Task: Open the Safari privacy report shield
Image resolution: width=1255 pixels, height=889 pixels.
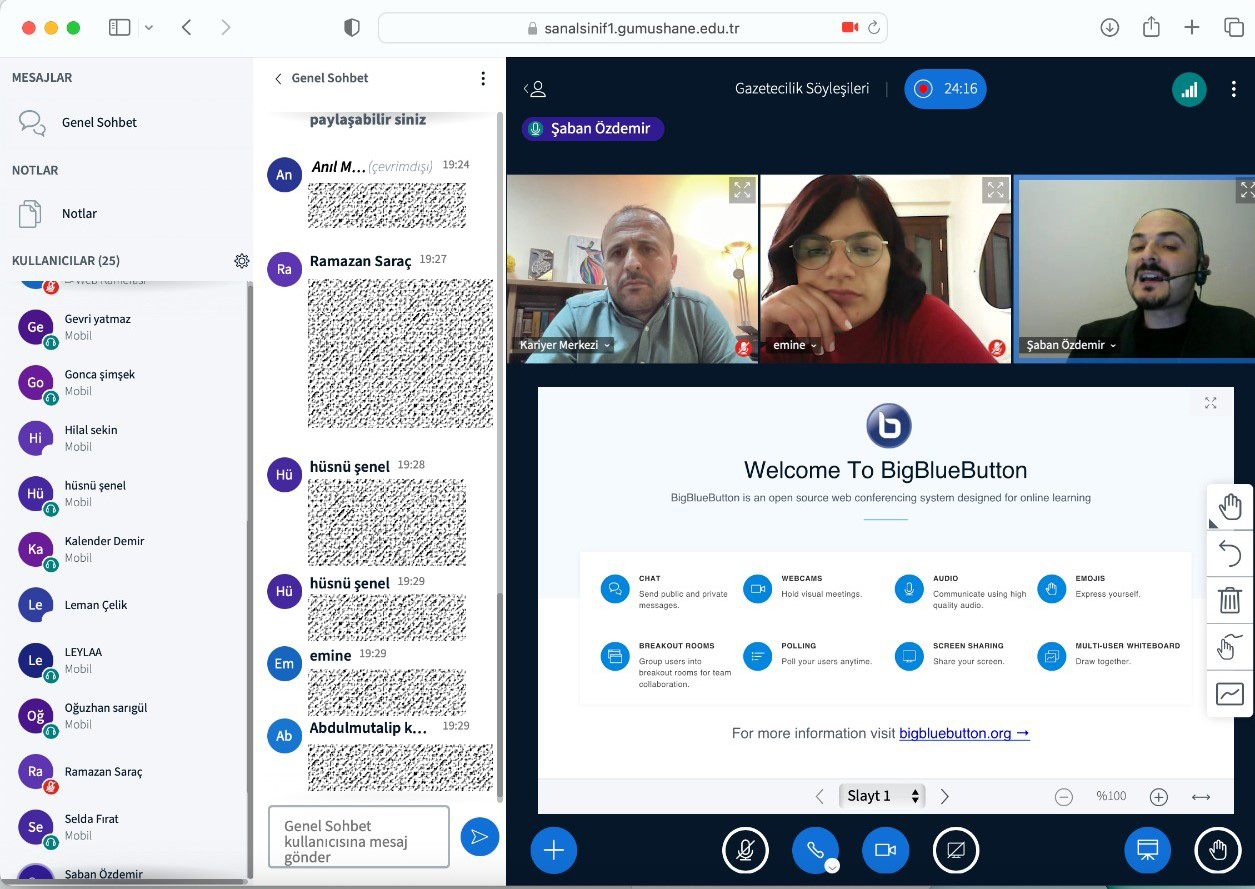Action: [352, 28]
